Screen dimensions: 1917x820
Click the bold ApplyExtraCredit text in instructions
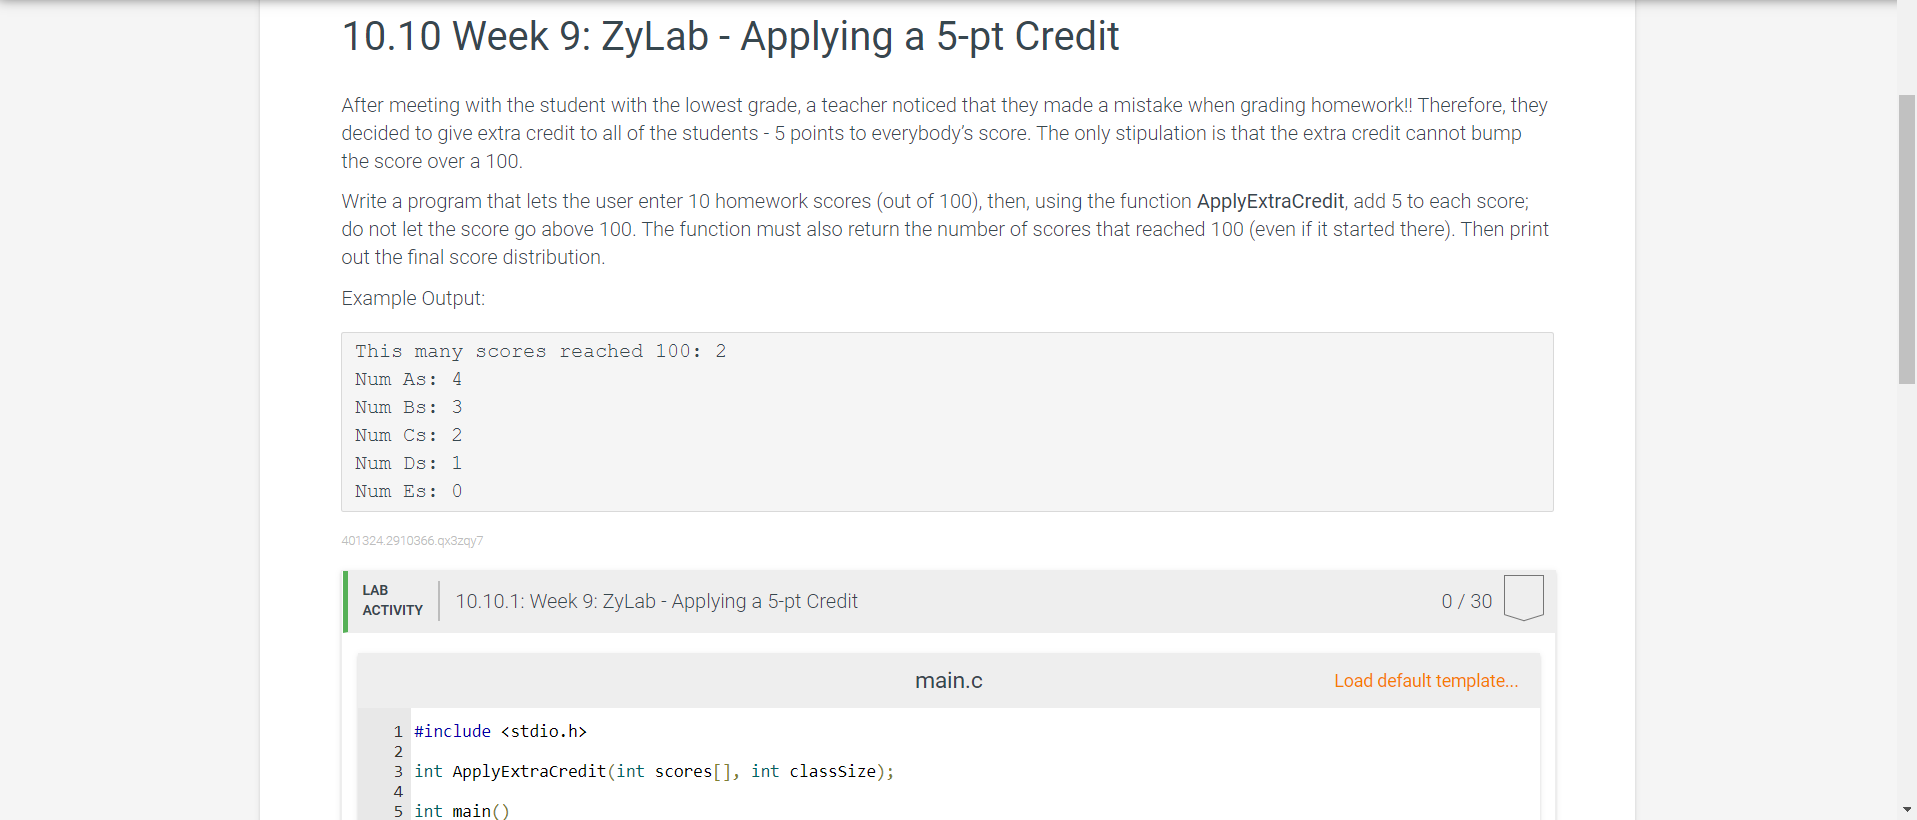tap(1269, 201)
